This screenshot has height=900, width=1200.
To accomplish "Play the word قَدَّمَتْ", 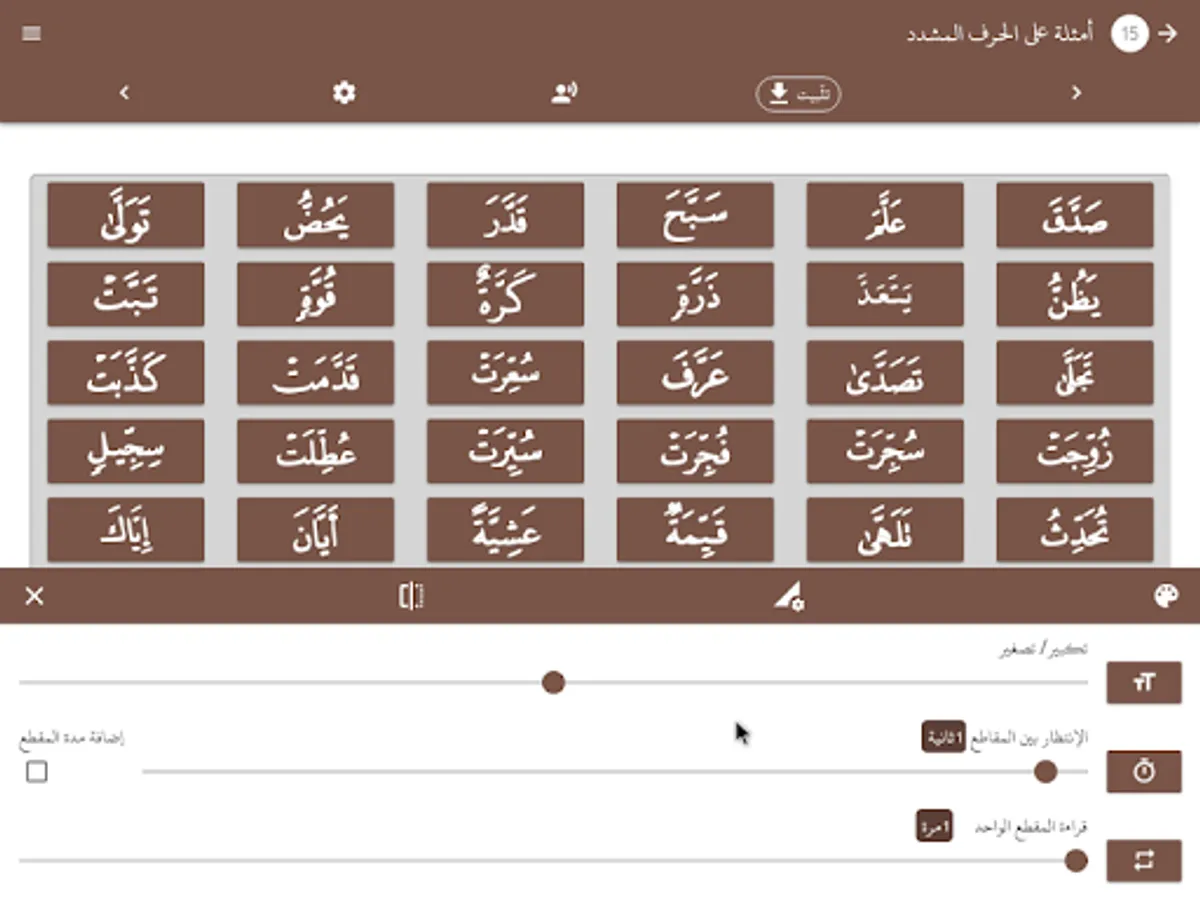I will tap(315, 373).
